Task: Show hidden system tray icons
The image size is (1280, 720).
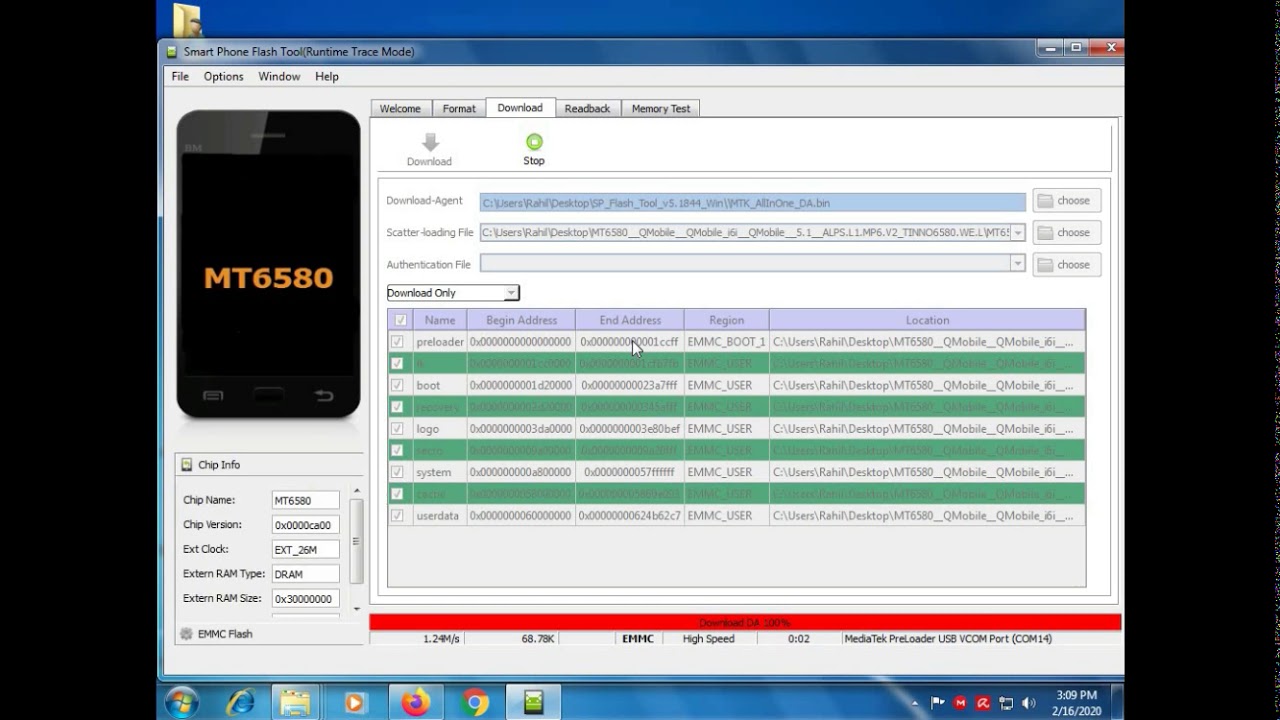Action: point(914,703)
